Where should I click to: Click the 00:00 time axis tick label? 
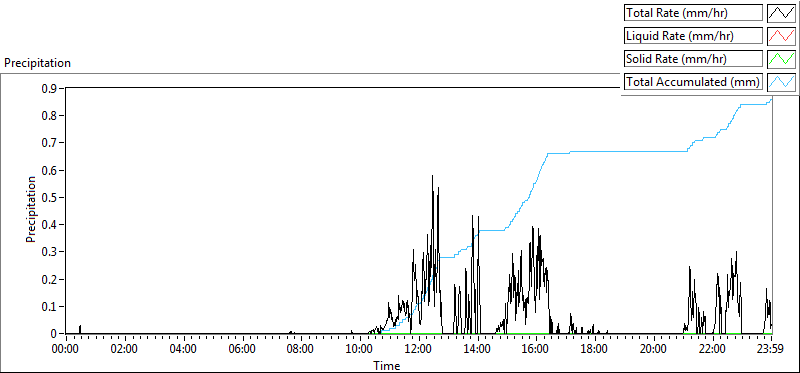[x=66, y=349]
